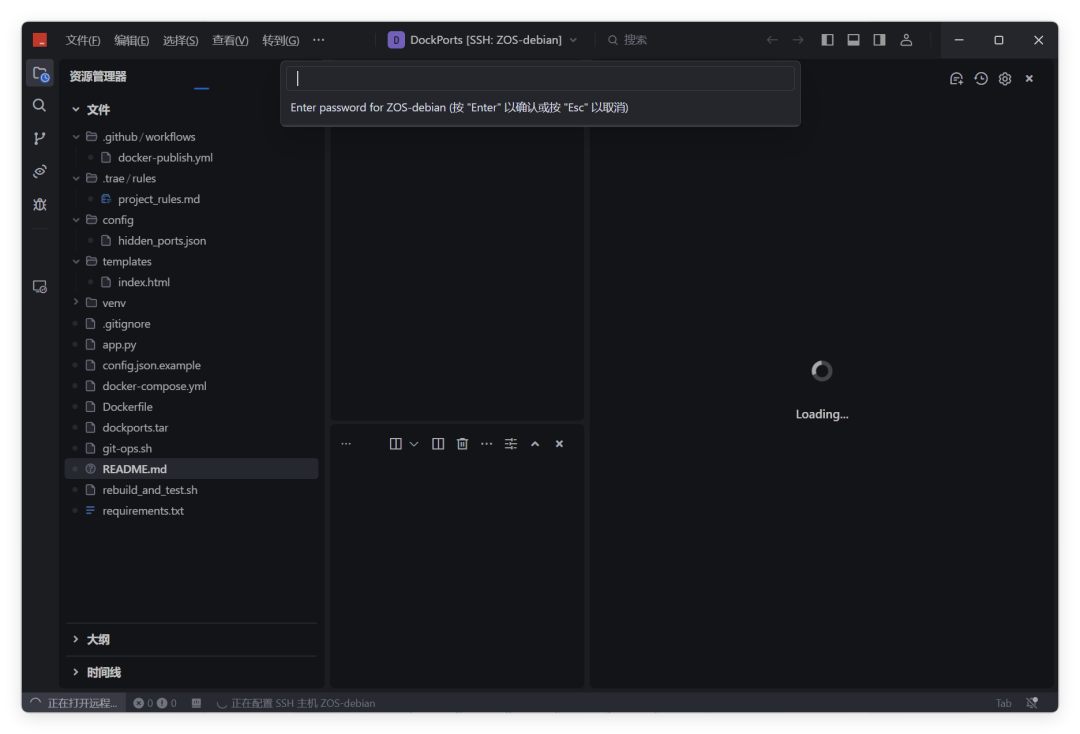Open rebuild_and_test.sh file

(149, 490)
